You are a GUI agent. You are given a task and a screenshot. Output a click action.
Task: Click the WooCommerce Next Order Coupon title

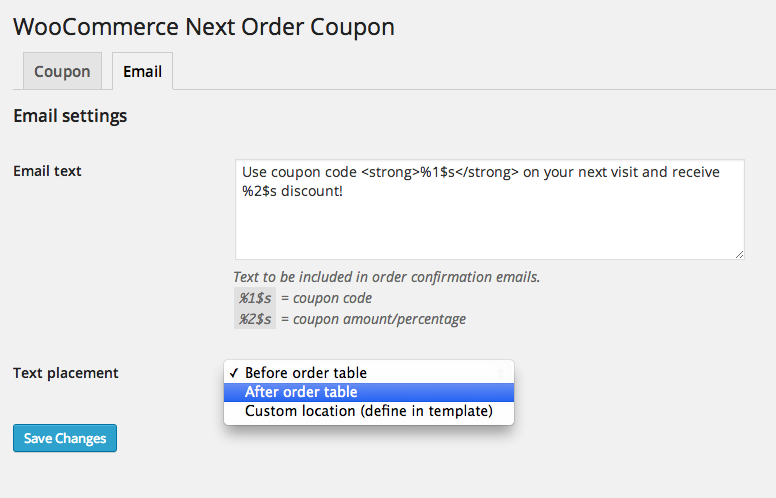tap(204, 27)
